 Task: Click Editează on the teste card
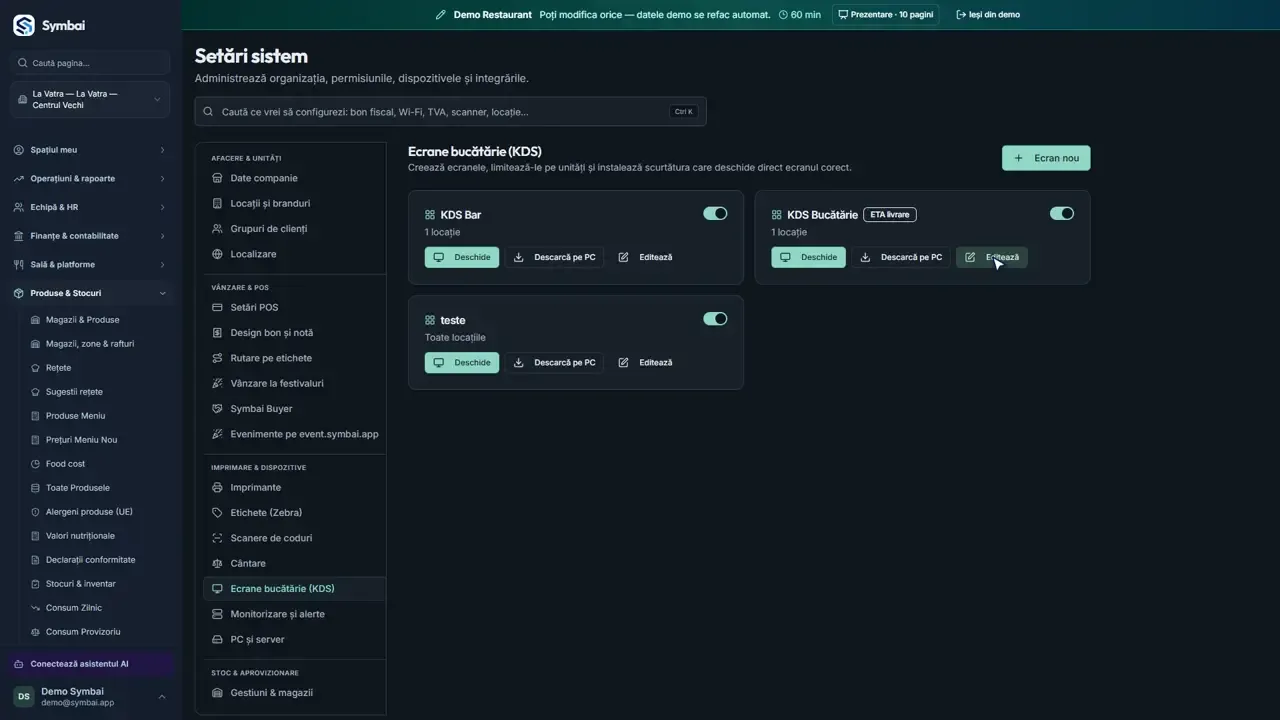645,362
